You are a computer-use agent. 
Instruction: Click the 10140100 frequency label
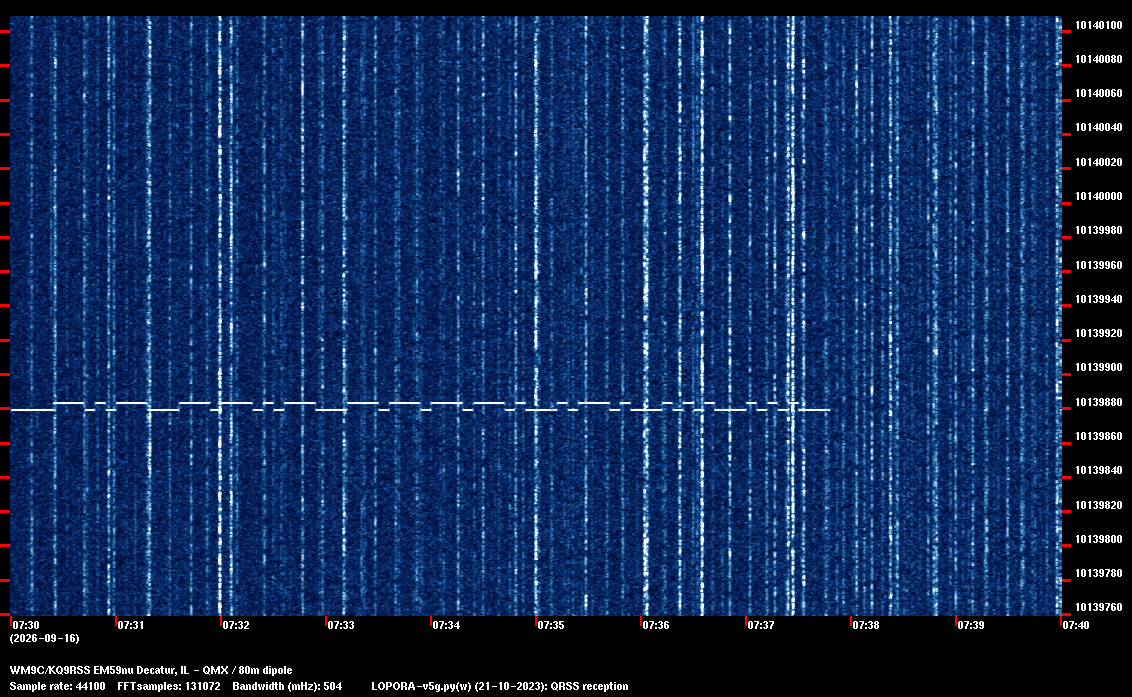(1099, 25)
